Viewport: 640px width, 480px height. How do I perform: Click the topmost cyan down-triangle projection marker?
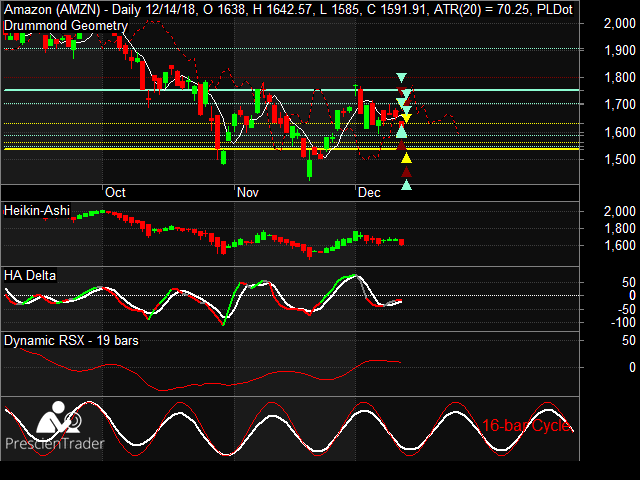click(402, 77)
